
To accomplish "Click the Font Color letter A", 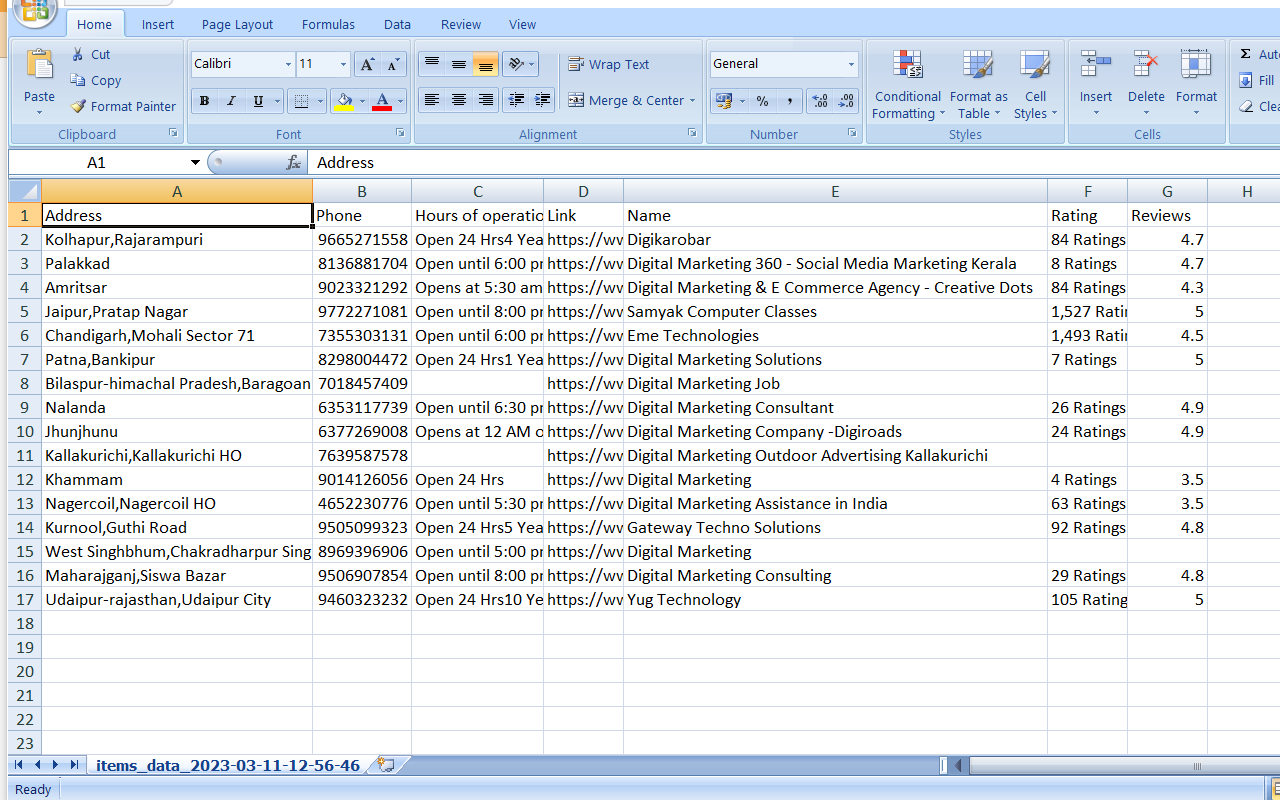I will [x=381, y=101].
